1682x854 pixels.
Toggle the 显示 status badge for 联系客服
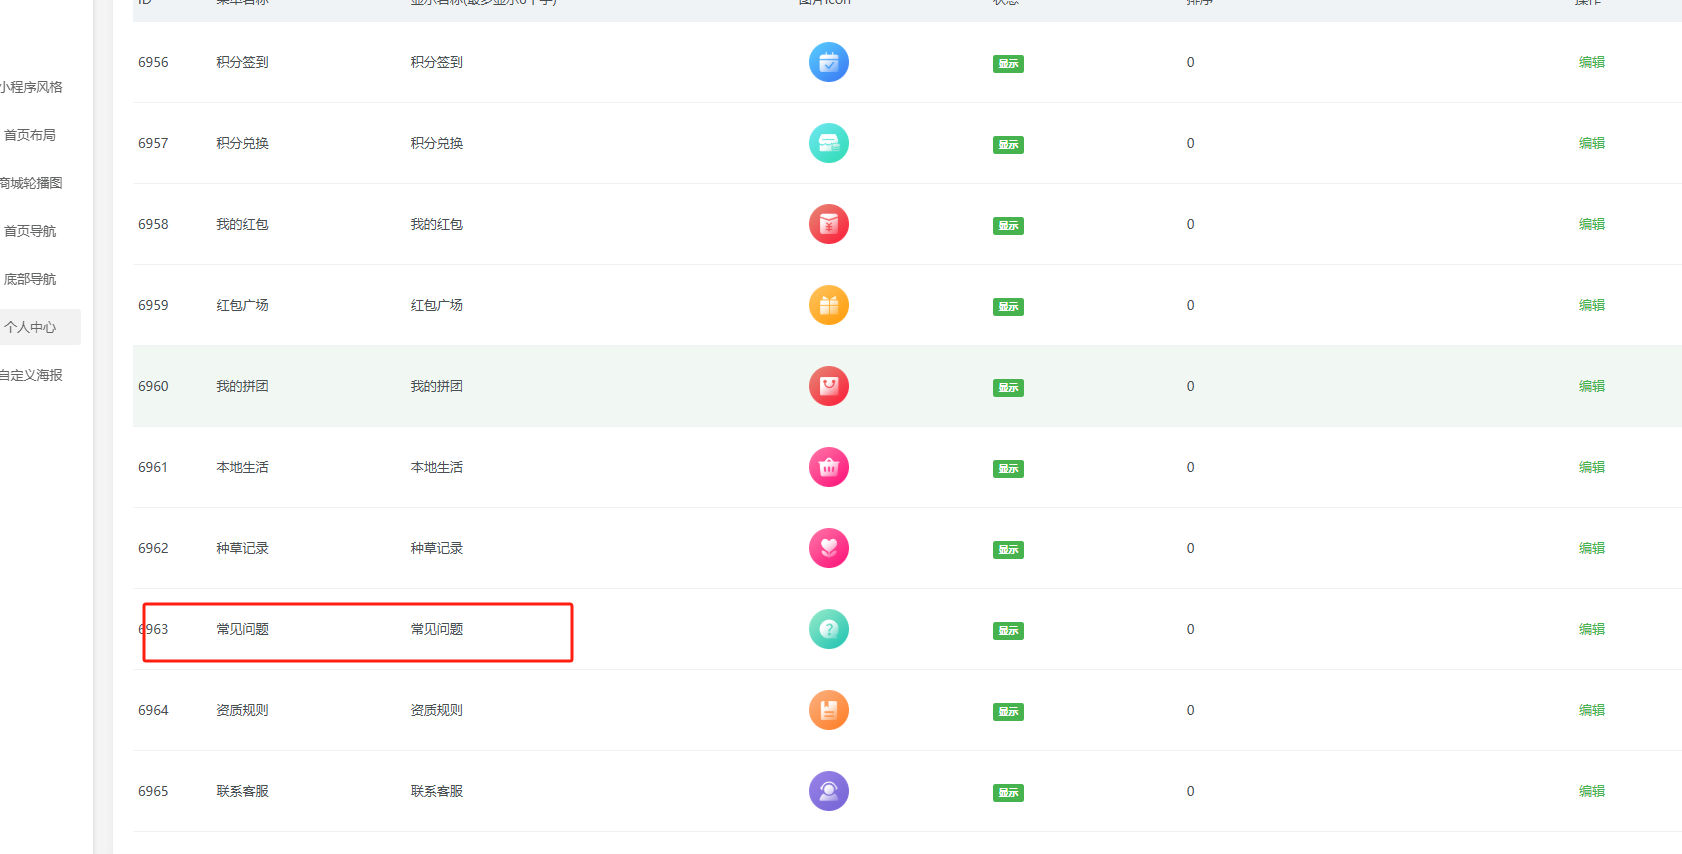click(1008, 793)
